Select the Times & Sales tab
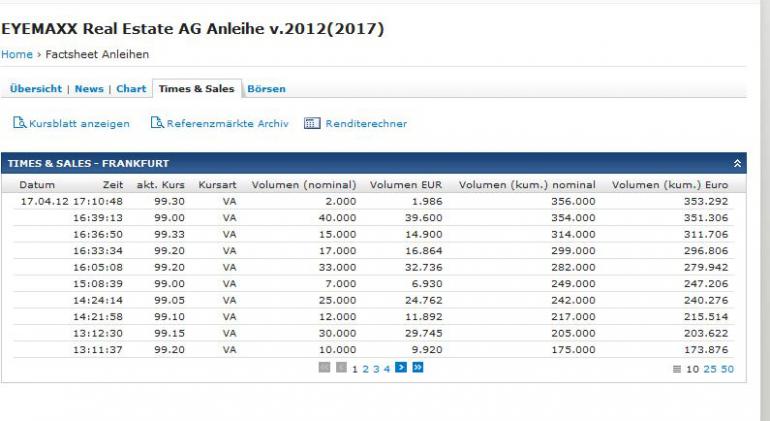770x421 pixels. point(196,89)
